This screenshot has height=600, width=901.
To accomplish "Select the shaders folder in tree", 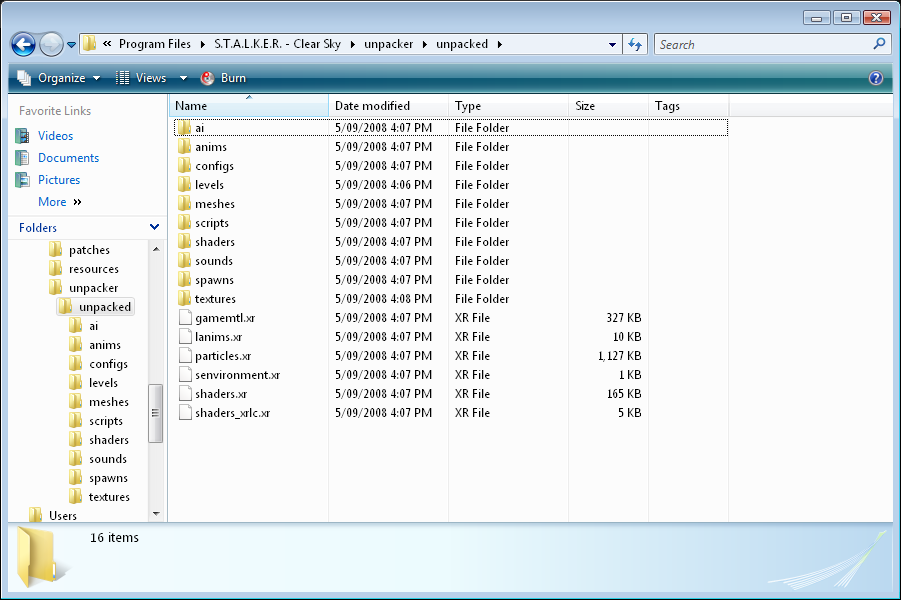I will click(108, 440).
